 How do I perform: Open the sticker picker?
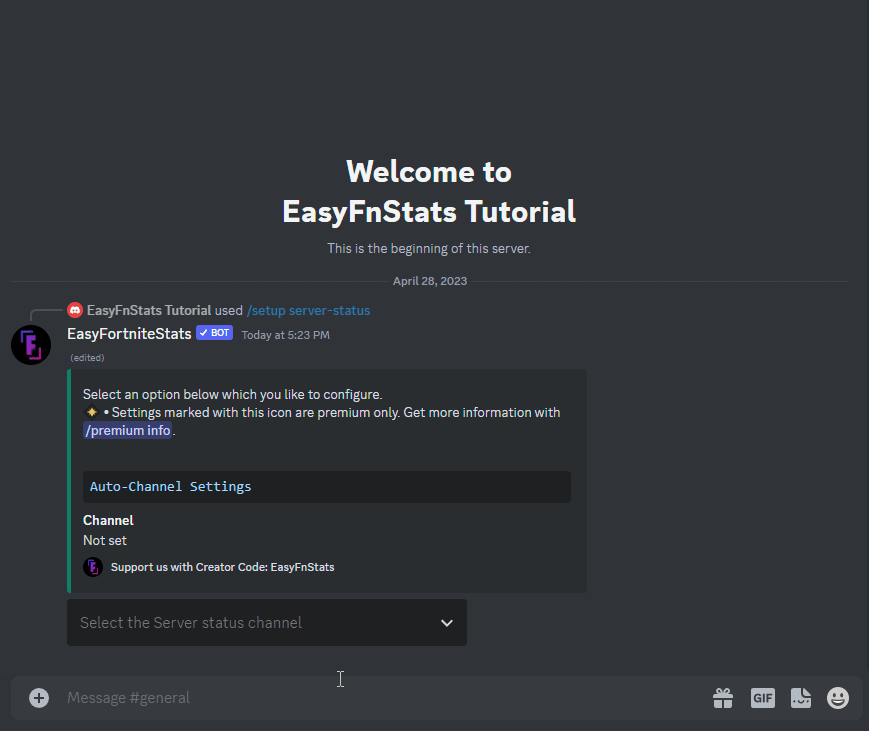800,698
